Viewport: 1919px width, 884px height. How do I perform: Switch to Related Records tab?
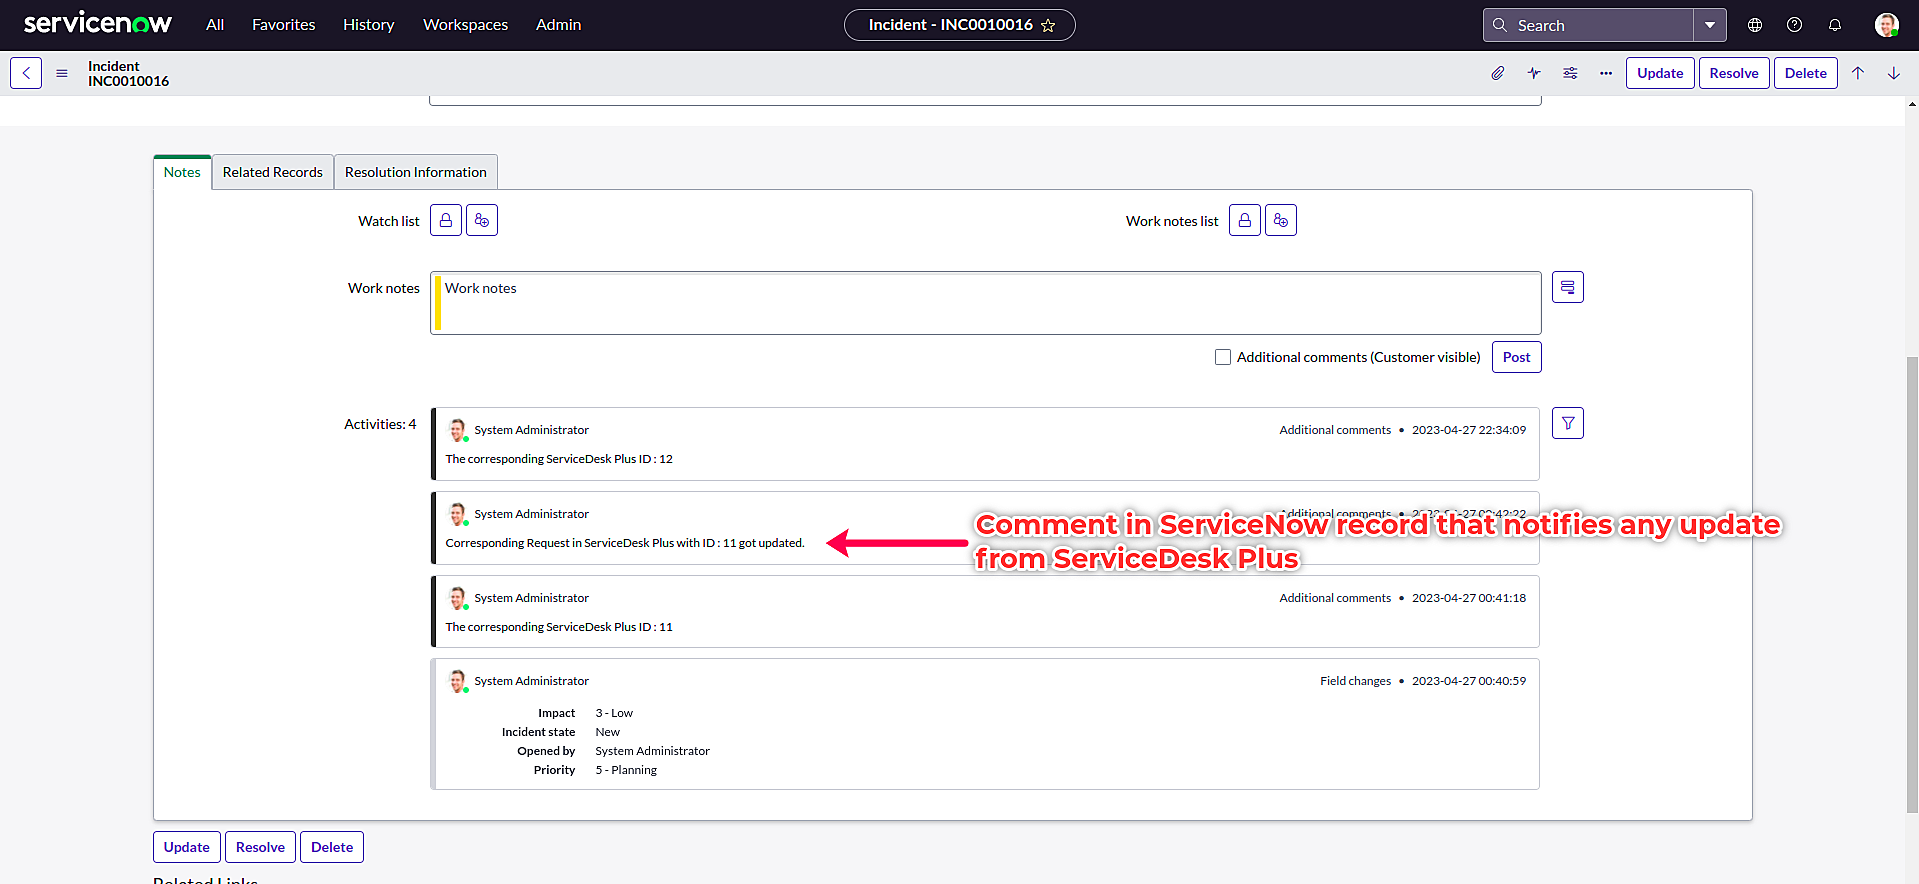(272, 172)
